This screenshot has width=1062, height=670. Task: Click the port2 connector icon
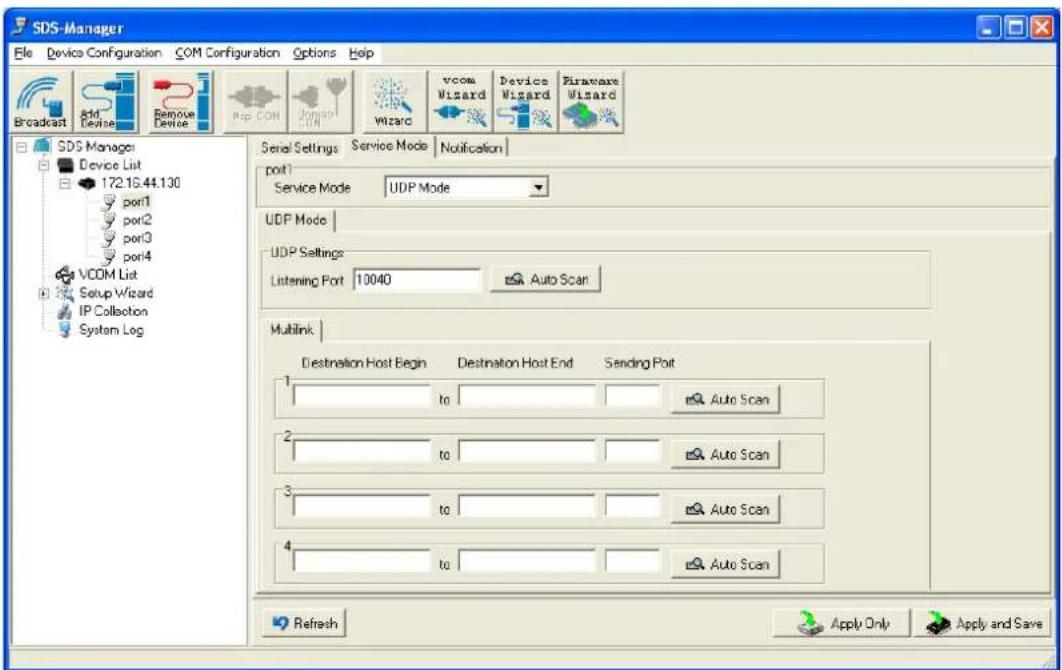click(x=108, y=220)
